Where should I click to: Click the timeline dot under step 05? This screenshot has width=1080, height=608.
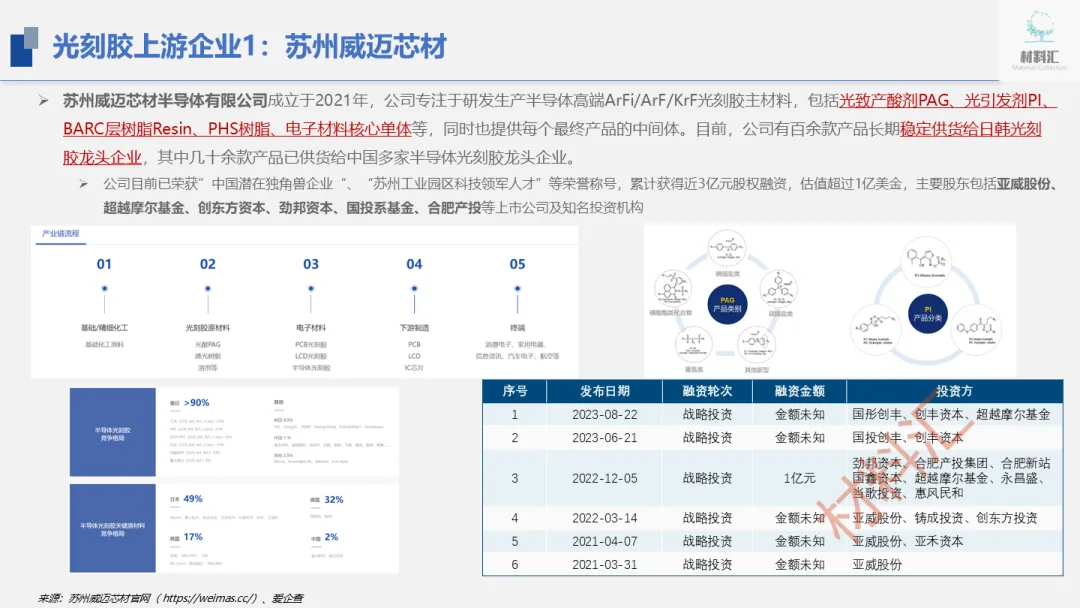tap(517, 289)
